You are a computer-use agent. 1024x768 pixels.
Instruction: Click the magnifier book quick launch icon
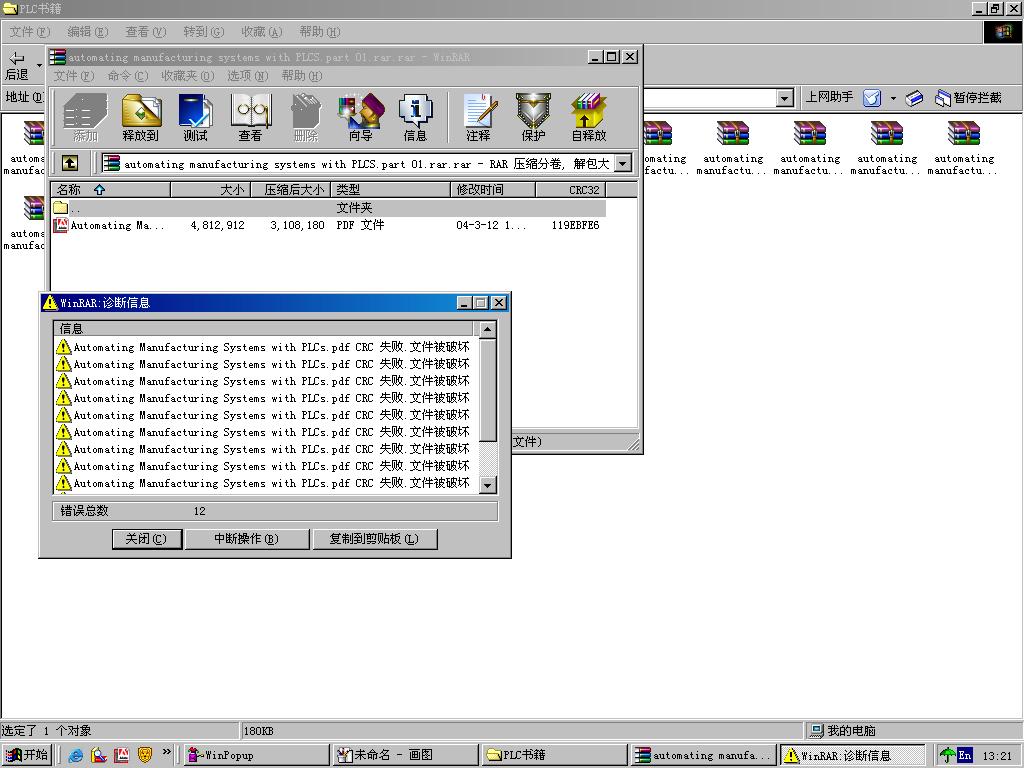[x=99, y=755]
